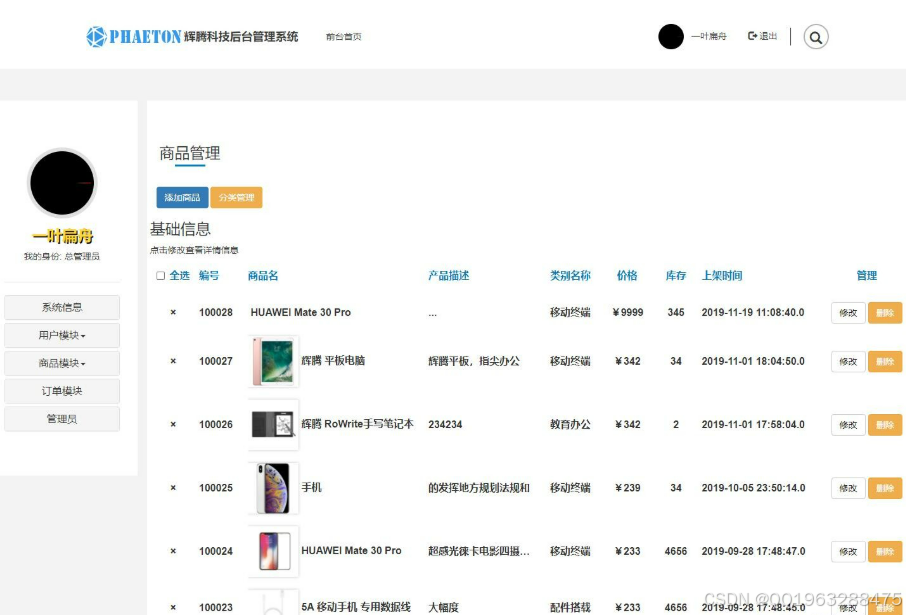Image resolution: width=906 pixels, height=615 pixels.
Task: Open 分类管理
Action: pos(237,197)
